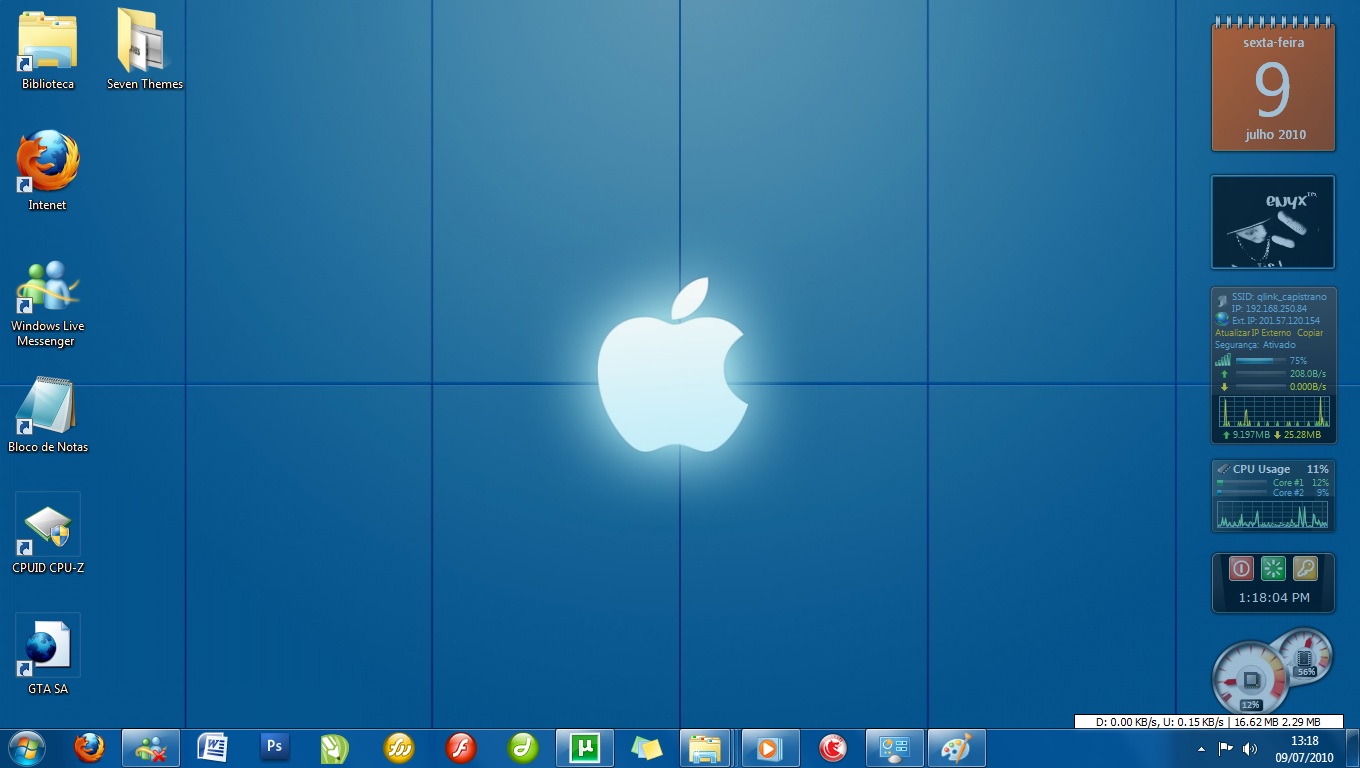Image resolution: width=1360 pixels, height=768 pixels.
Task: Click the wireless signal strength bar at 75%
Action: point(1260,360)
